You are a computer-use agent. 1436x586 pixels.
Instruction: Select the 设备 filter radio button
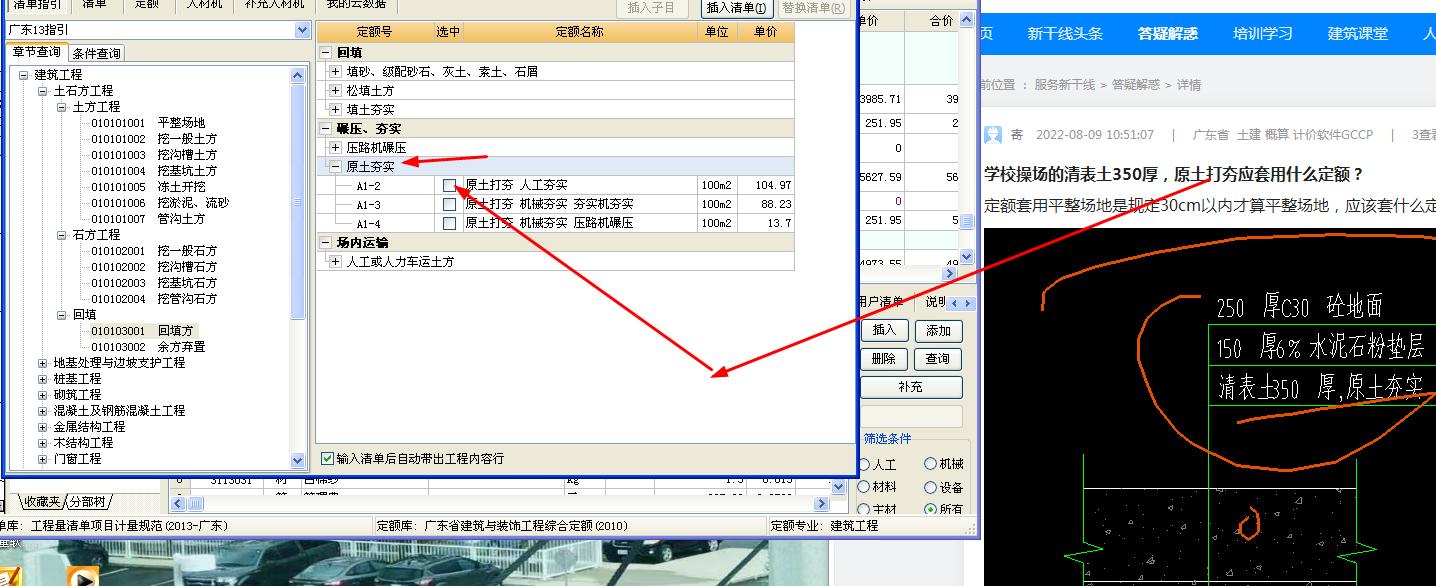[930, 487]
